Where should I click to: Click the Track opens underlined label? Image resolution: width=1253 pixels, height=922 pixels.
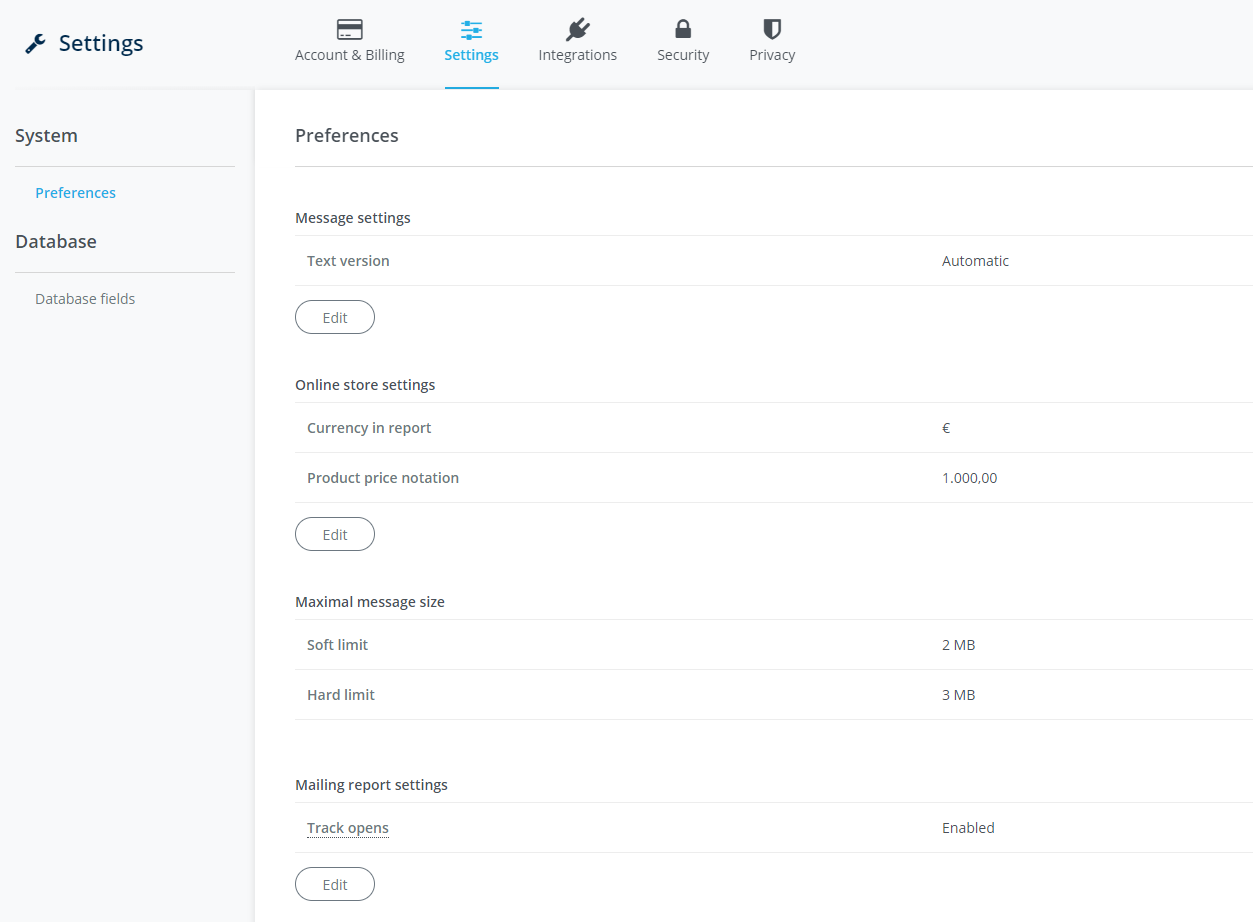pos(348,828)
